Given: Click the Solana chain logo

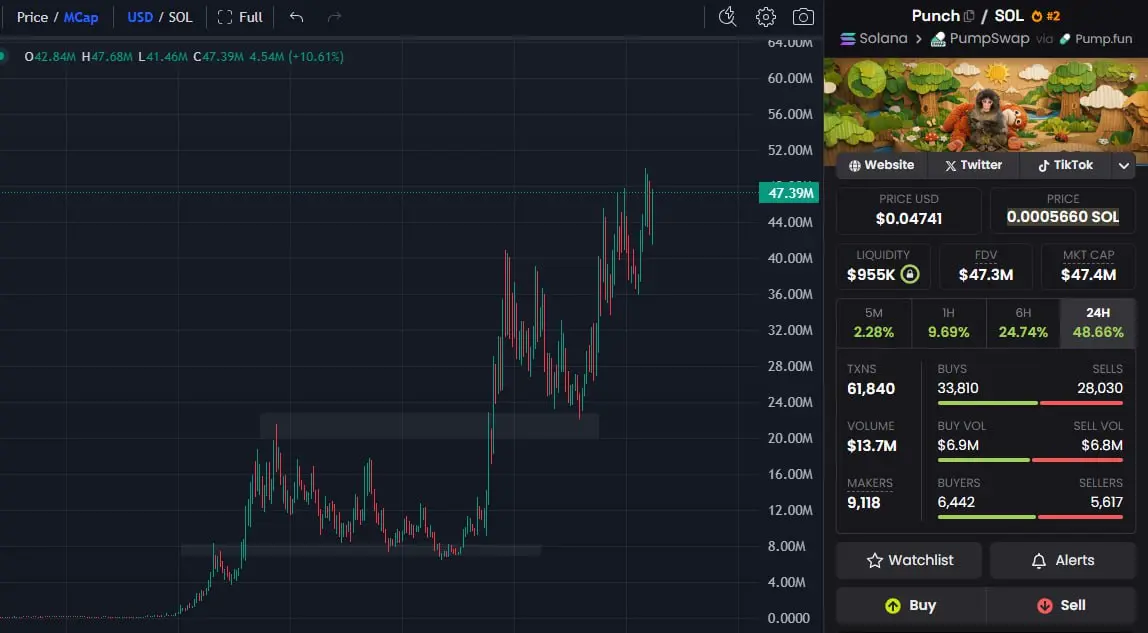Looking at the screenshot, I should pos(848,39).
